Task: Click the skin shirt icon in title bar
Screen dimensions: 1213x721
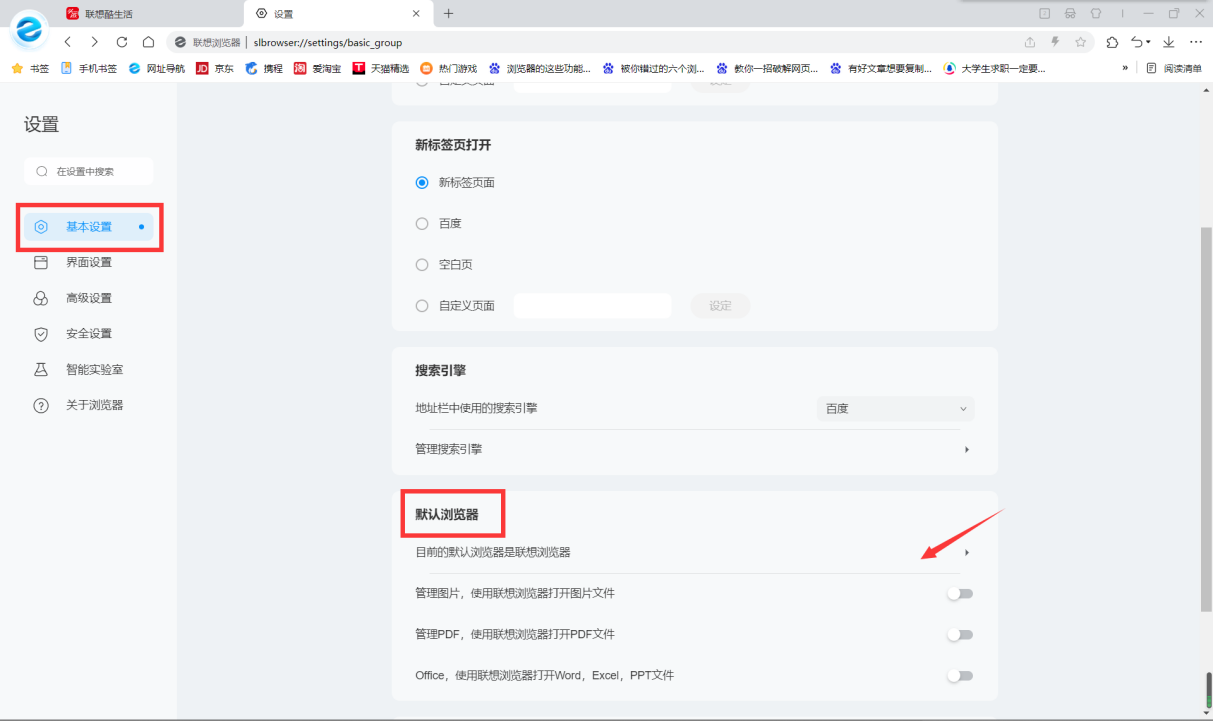Action: click(x=1095, y=14)
